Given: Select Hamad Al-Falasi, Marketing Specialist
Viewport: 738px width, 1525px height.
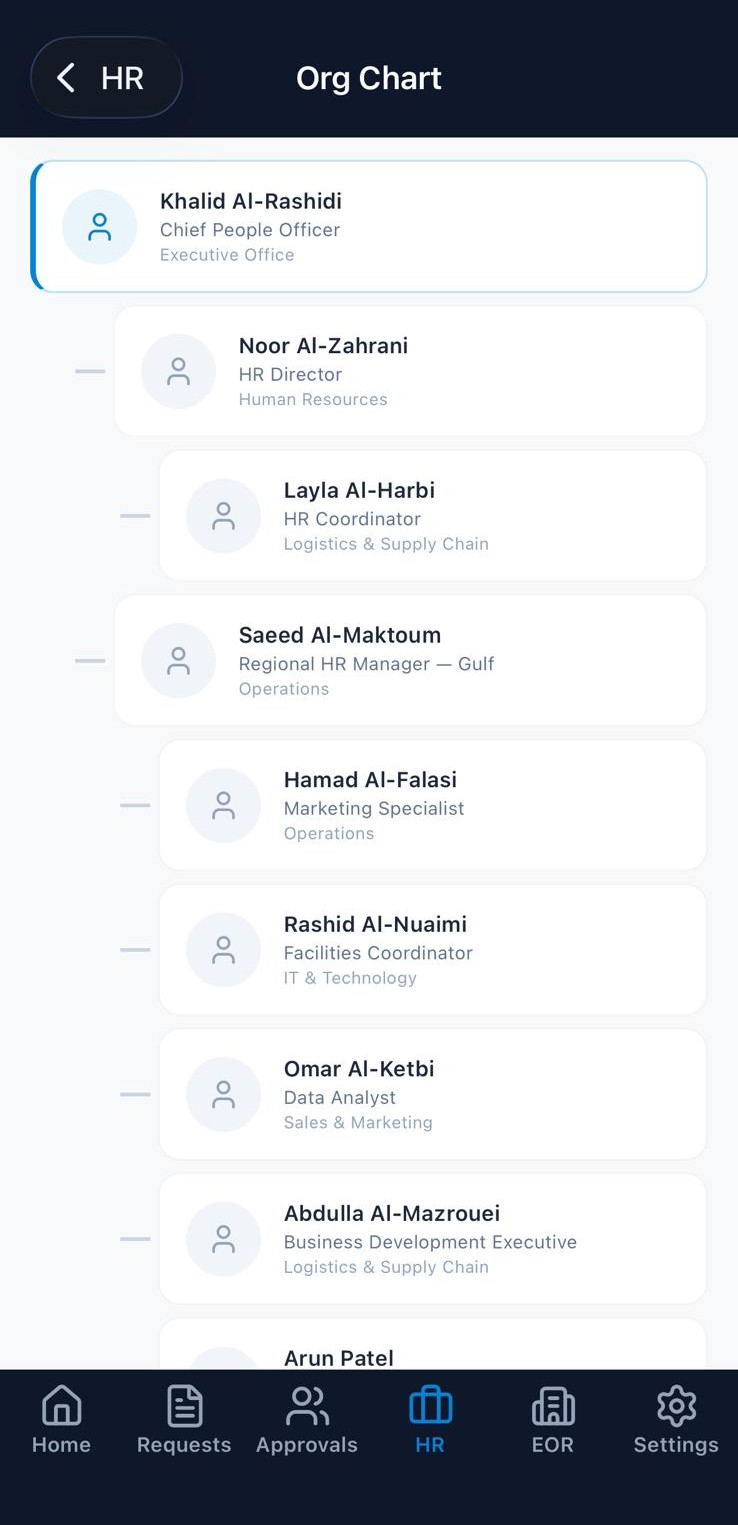Looking at the screenshot, I should pyautogui.click(x=432, y=806).
